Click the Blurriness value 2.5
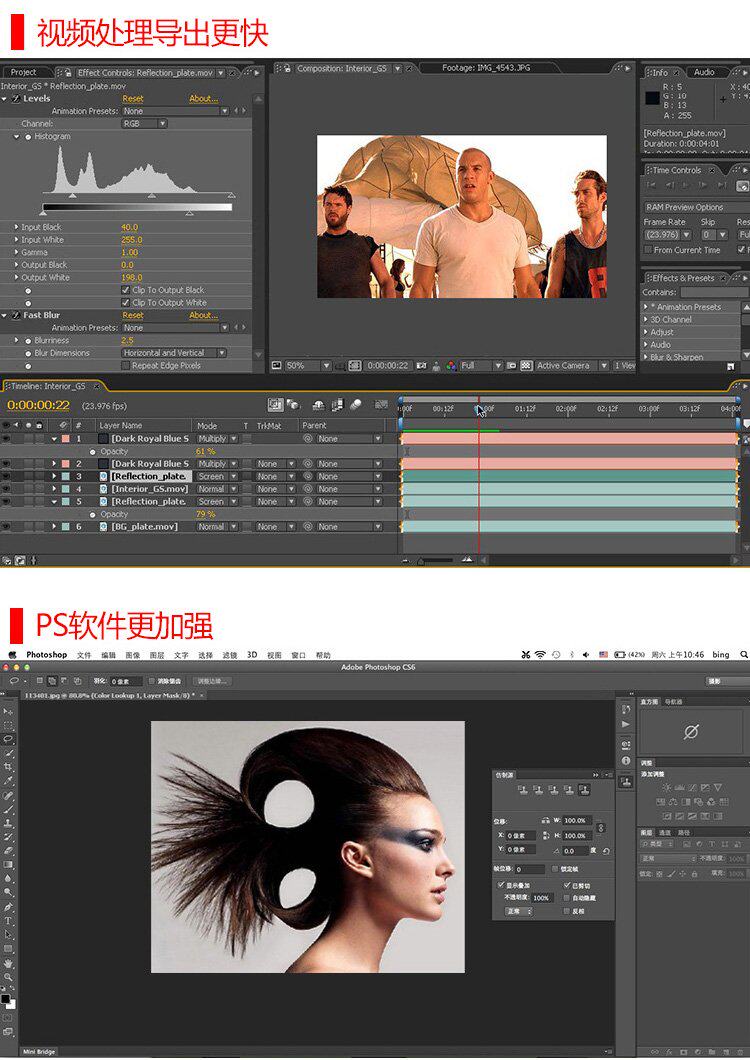 pyautogui.click(x=127, y=341)
